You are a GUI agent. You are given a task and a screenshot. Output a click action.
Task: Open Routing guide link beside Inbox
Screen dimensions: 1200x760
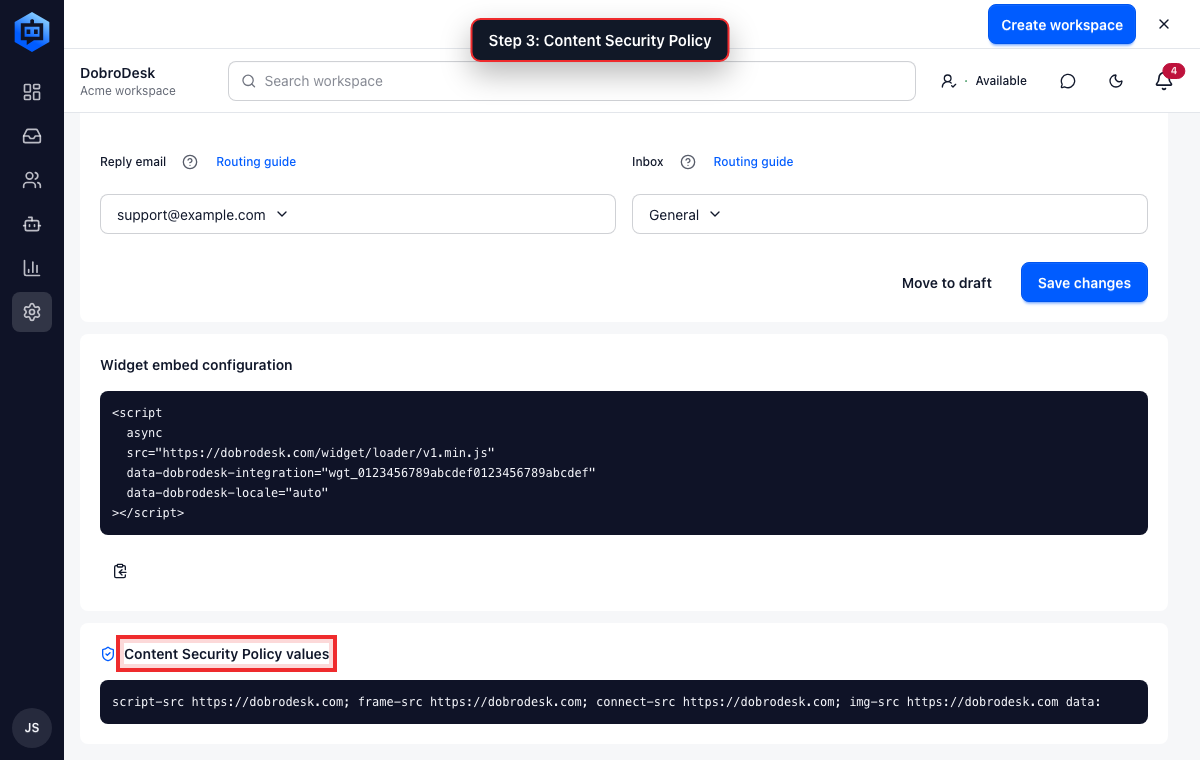click(753, 162)
